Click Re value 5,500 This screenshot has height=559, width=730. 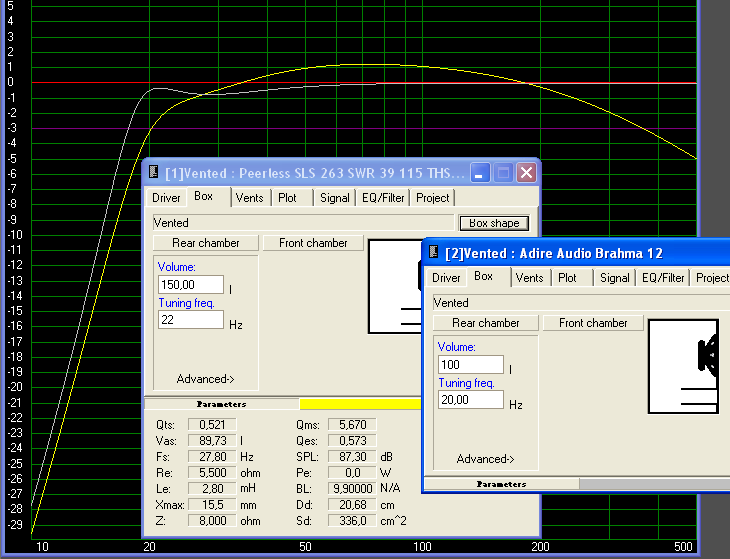[x=212, y=472]
